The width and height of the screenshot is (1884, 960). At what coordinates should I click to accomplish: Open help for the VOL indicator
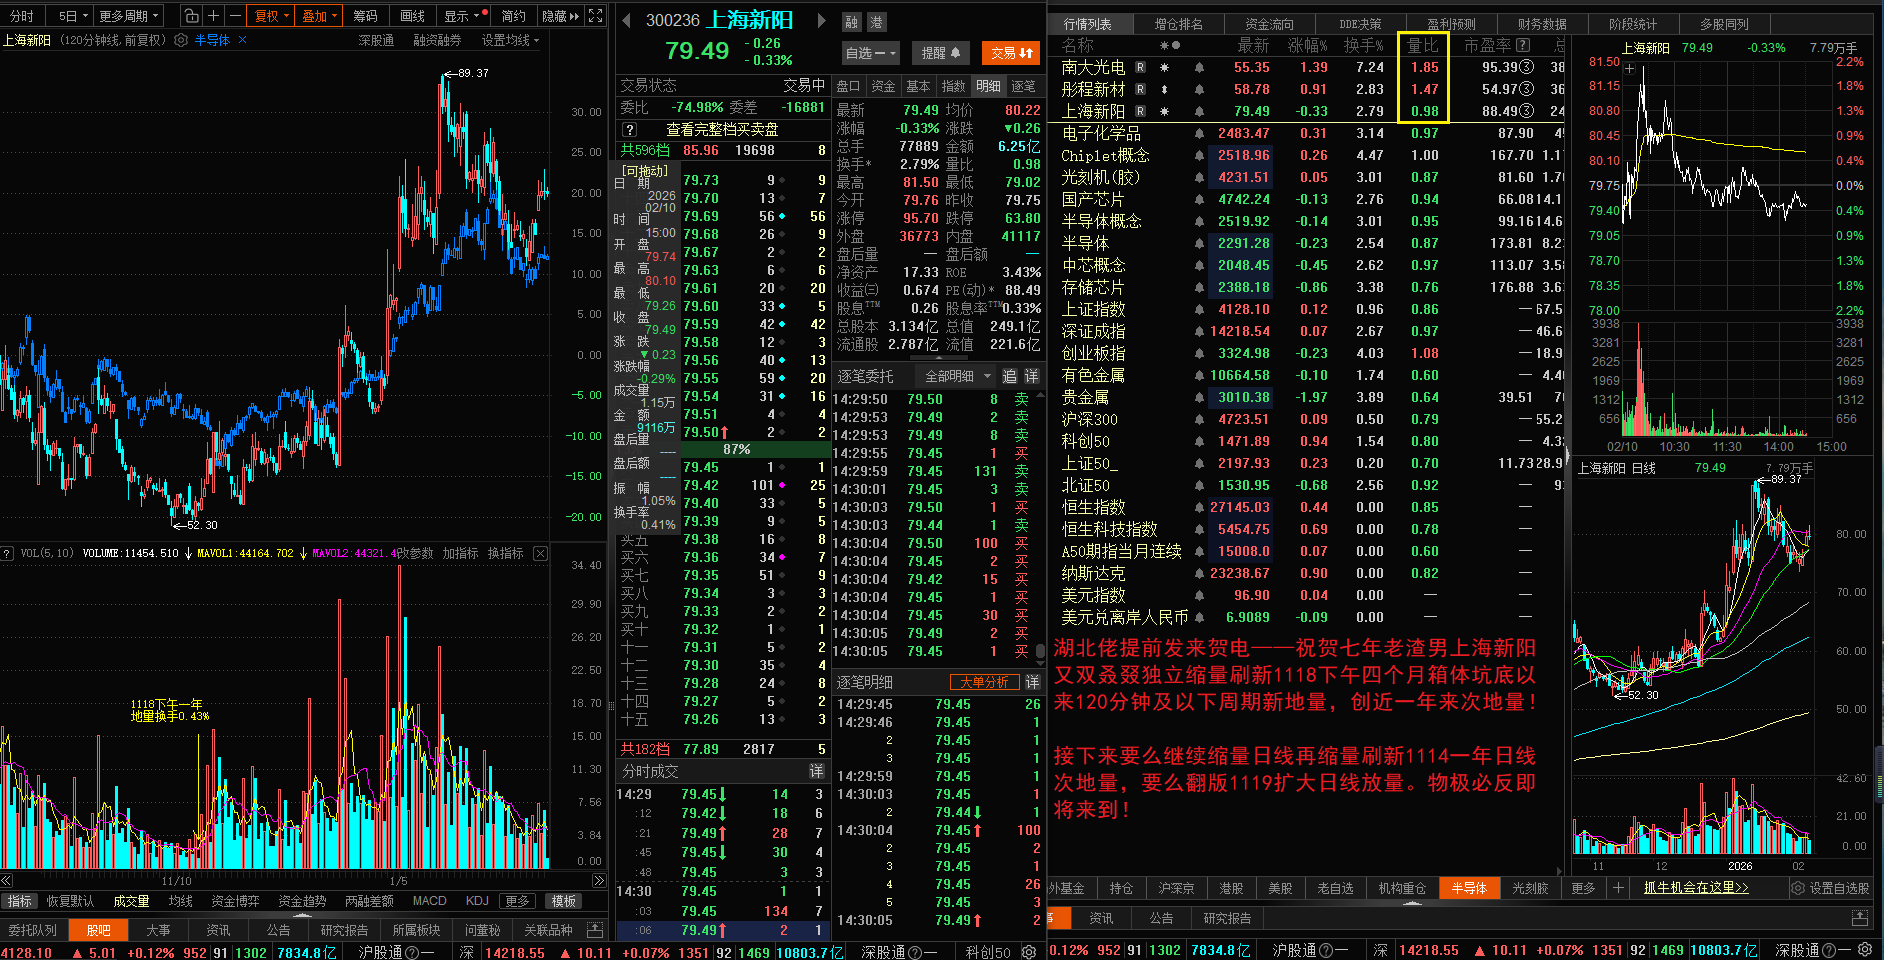click(7, 553)
